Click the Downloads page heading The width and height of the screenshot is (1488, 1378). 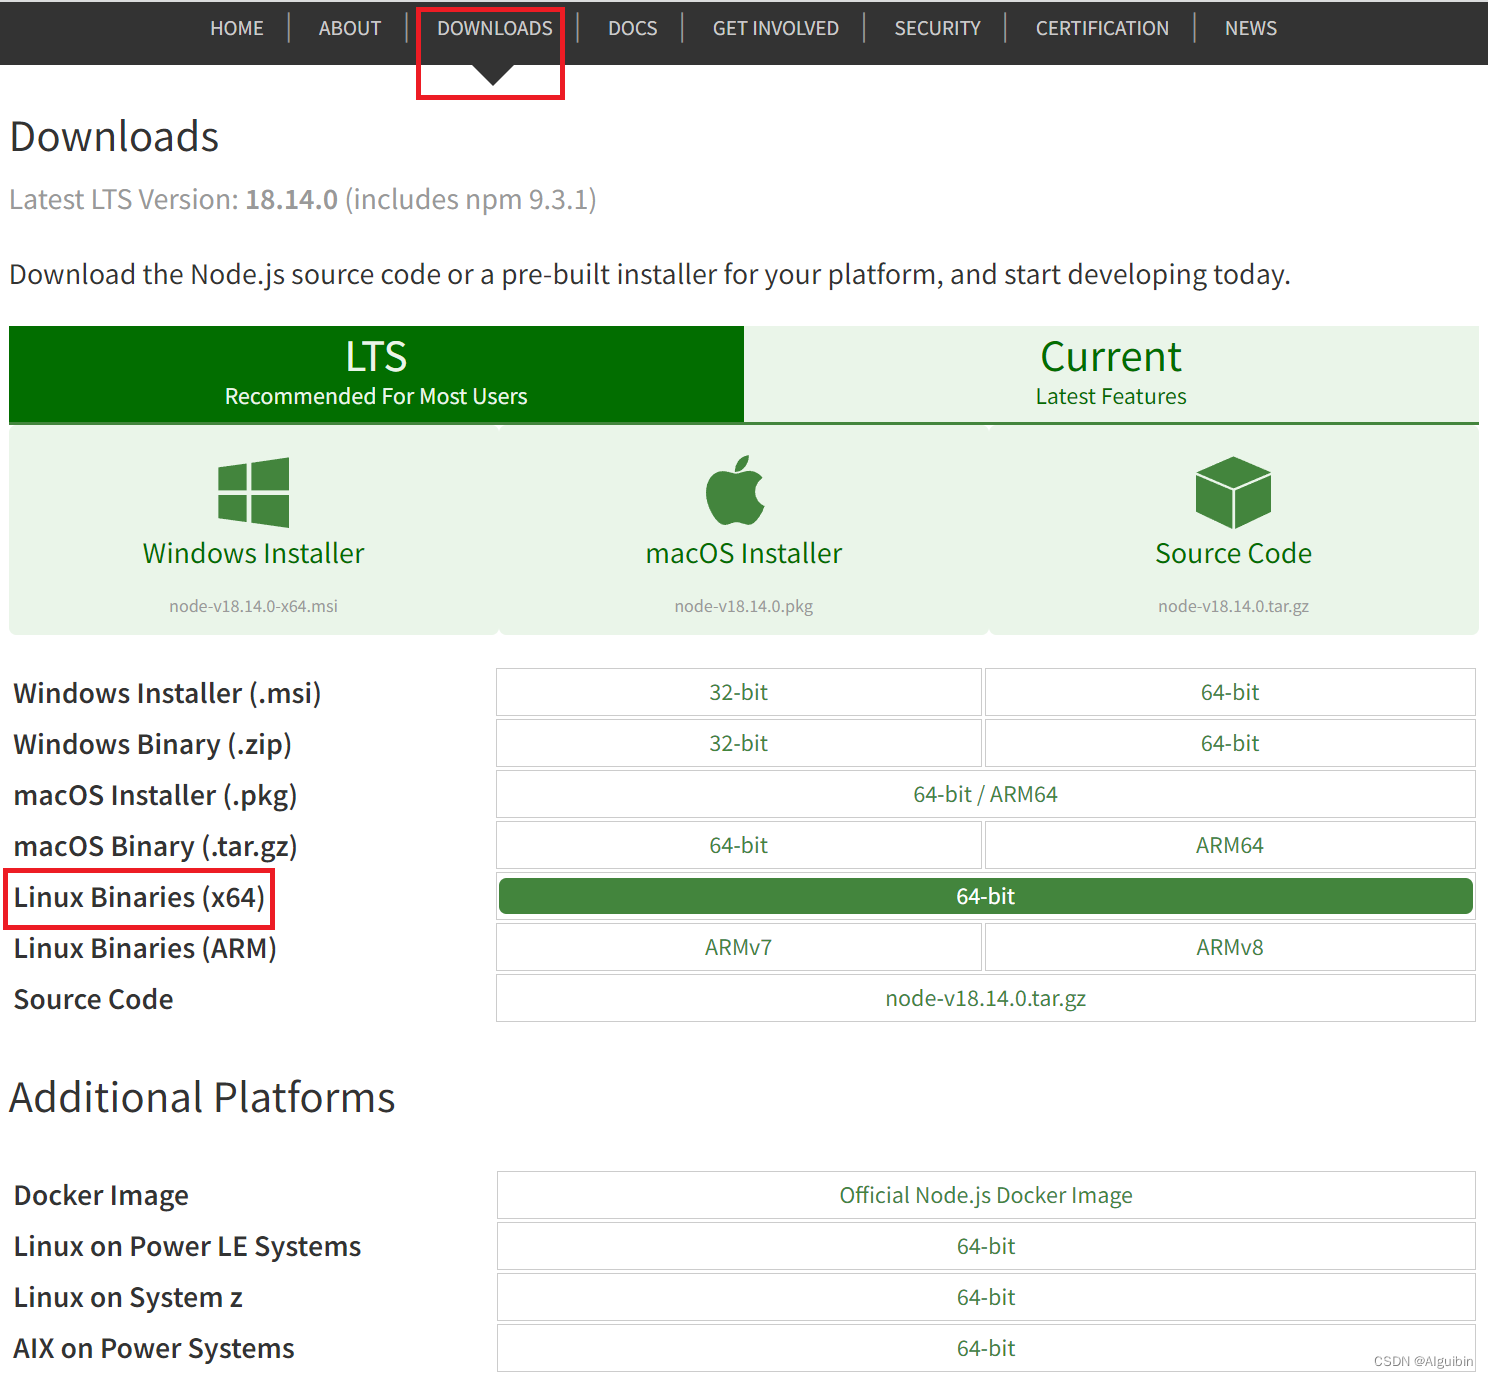coord(114,137)
